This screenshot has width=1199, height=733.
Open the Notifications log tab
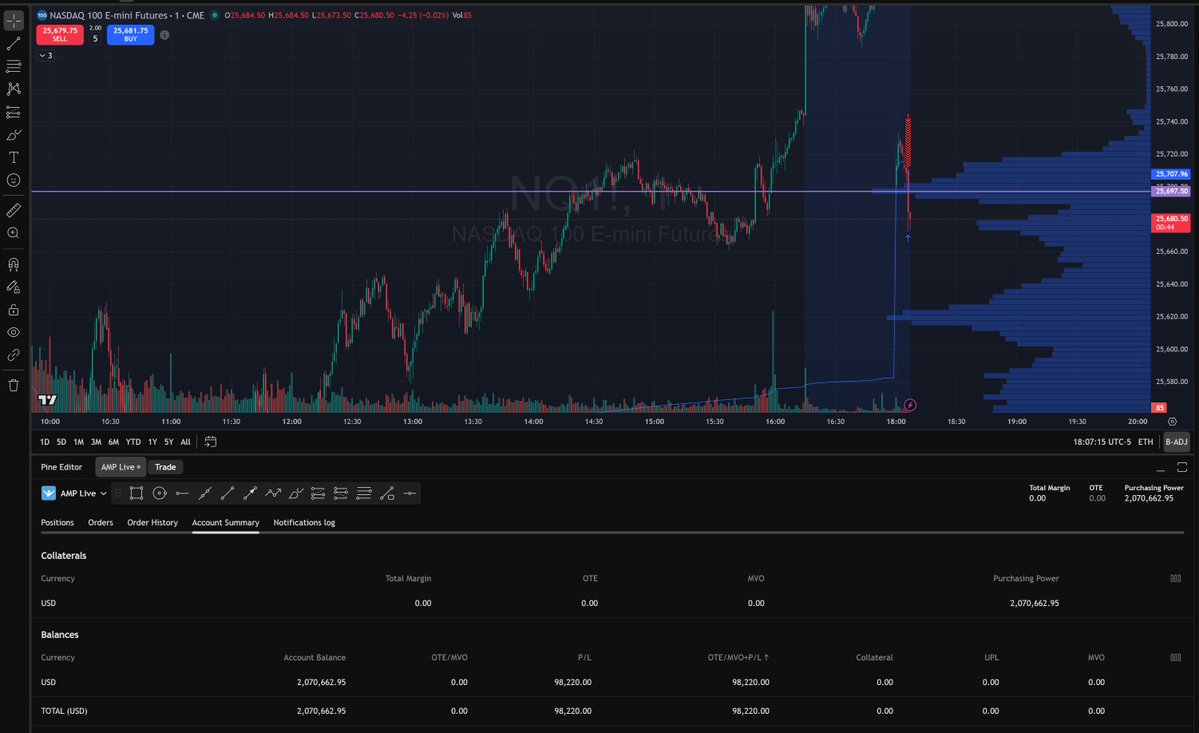pyautogui.click(x=304, y=523)
